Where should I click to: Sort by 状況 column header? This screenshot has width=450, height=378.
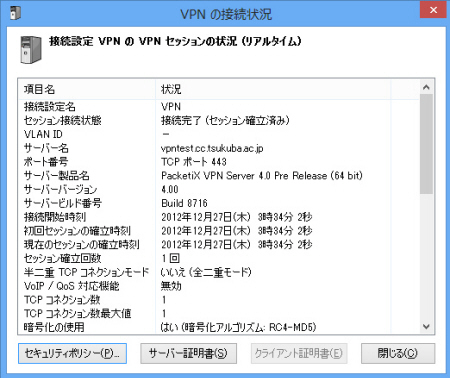pos(273,89)
